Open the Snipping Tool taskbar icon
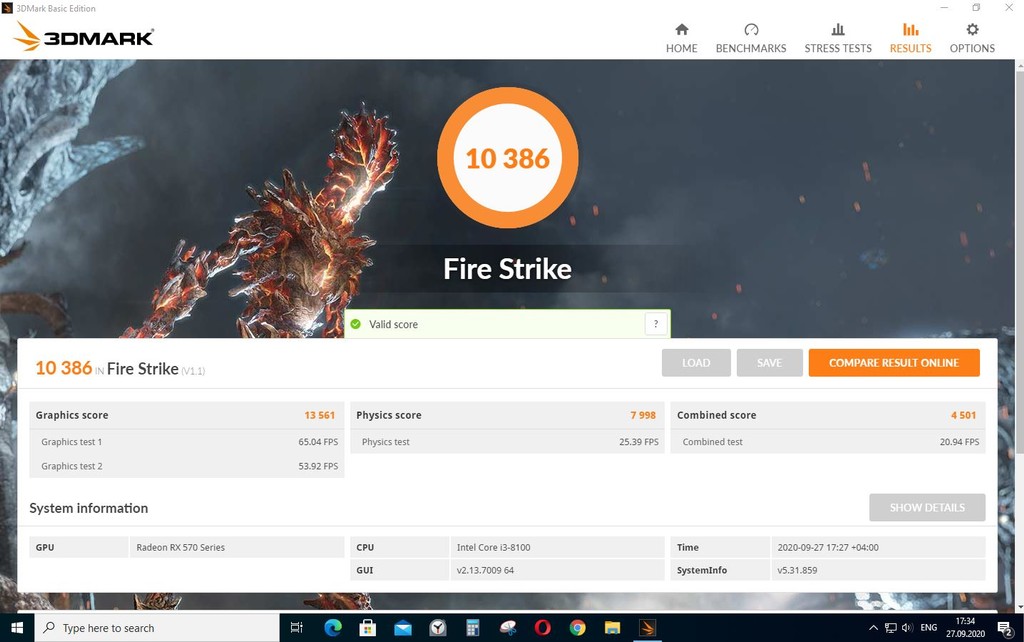 point(507,628)
